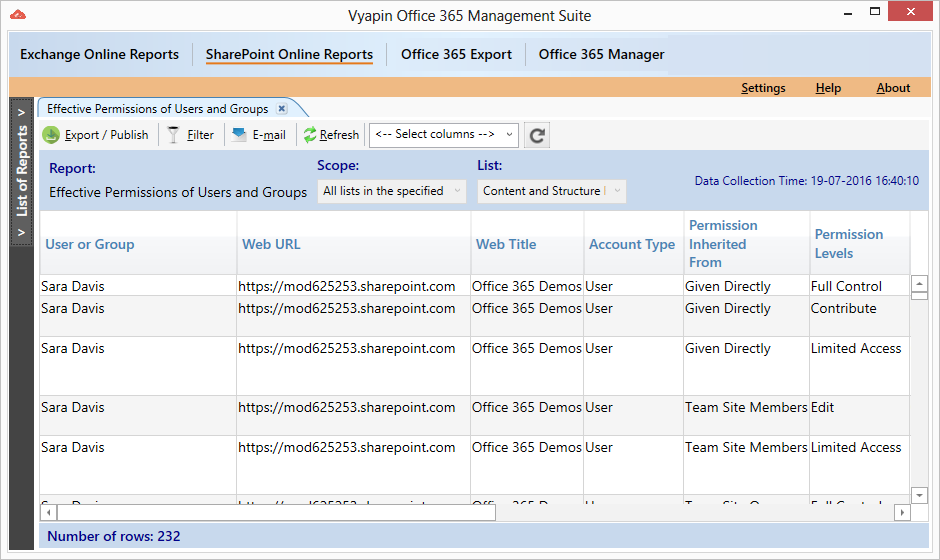Screen dimensions: 940x560
Task: Click Office 365 Demos in Edit row
Action: pos(526,407)
